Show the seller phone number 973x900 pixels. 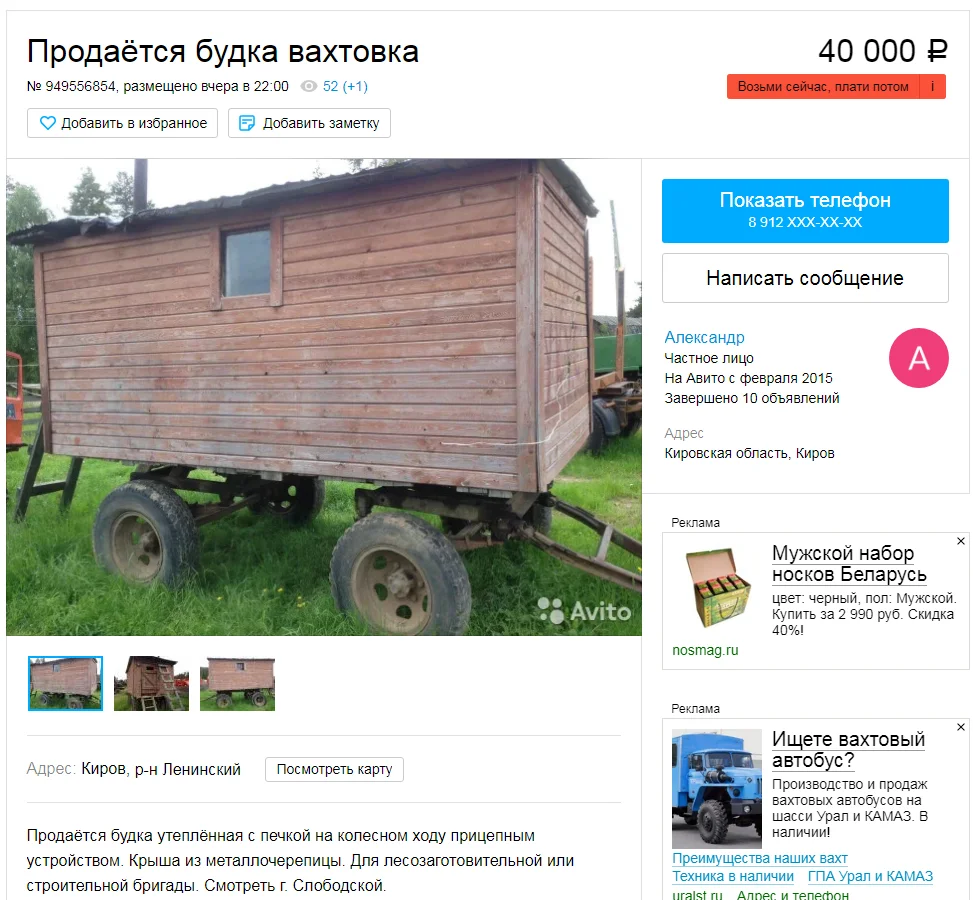click(805, 210)
